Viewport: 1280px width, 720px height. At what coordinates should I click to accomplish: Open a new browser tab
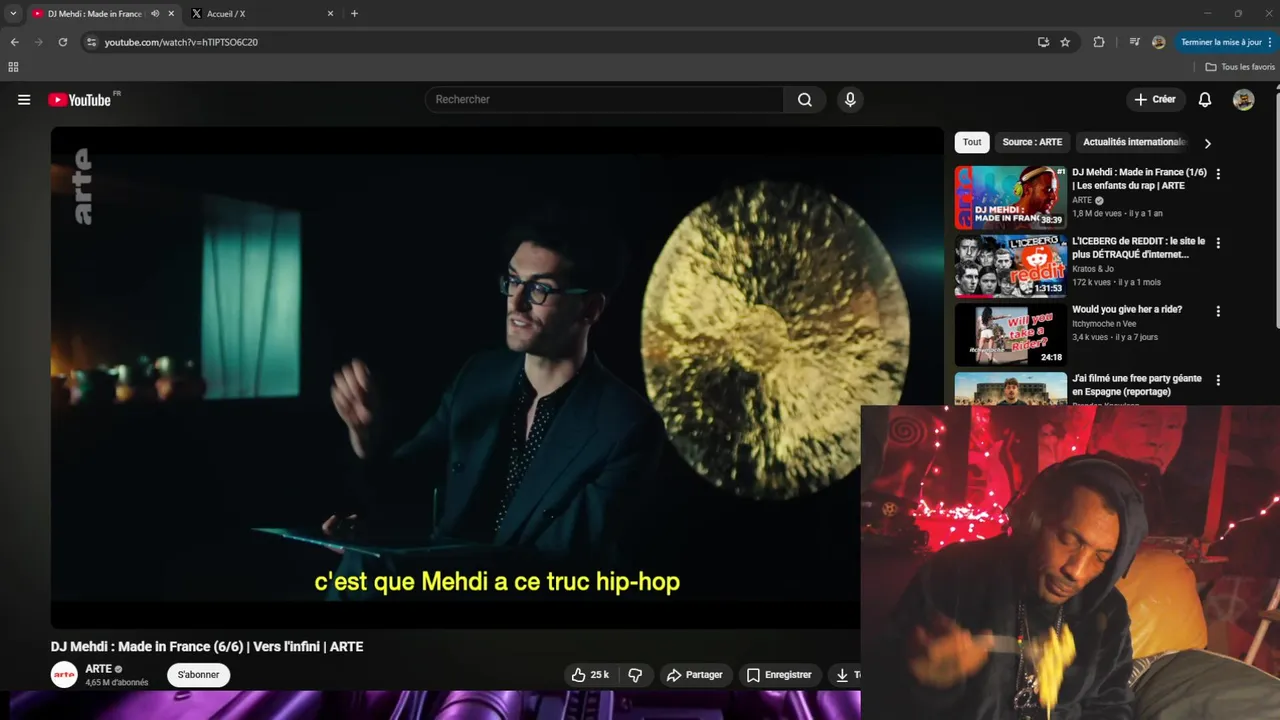(x=354, y=14)
